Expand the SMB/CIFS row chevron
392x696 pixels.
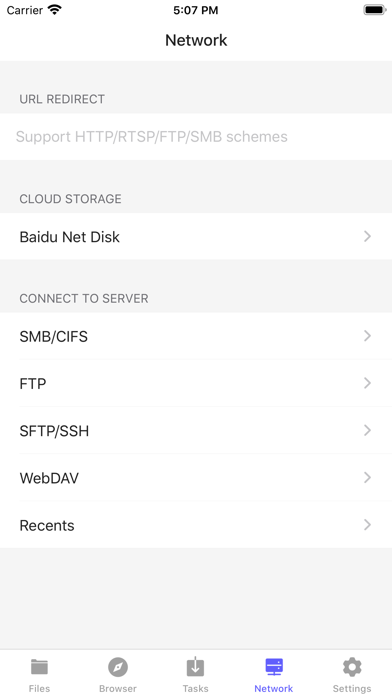367,336
